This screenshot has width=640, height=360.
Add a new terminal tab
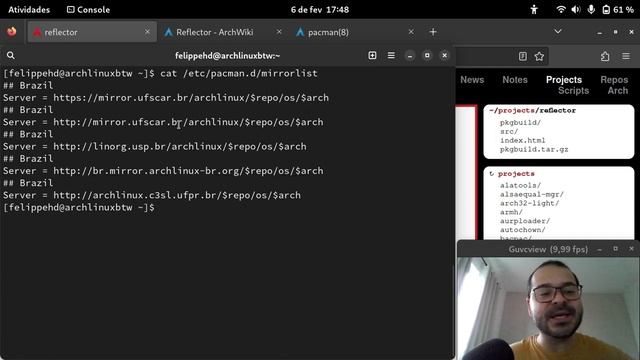tap(372, 56)
